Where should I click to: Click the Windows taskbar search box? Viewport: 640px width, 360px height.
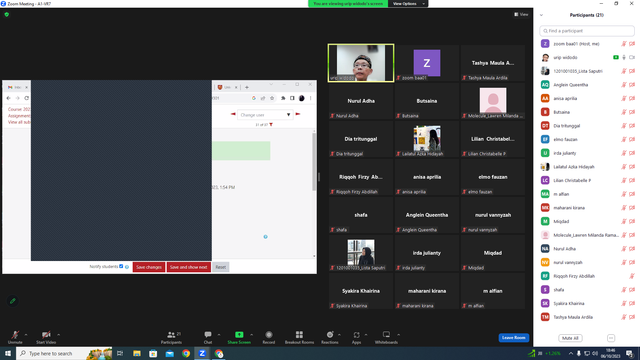[63, 353]
